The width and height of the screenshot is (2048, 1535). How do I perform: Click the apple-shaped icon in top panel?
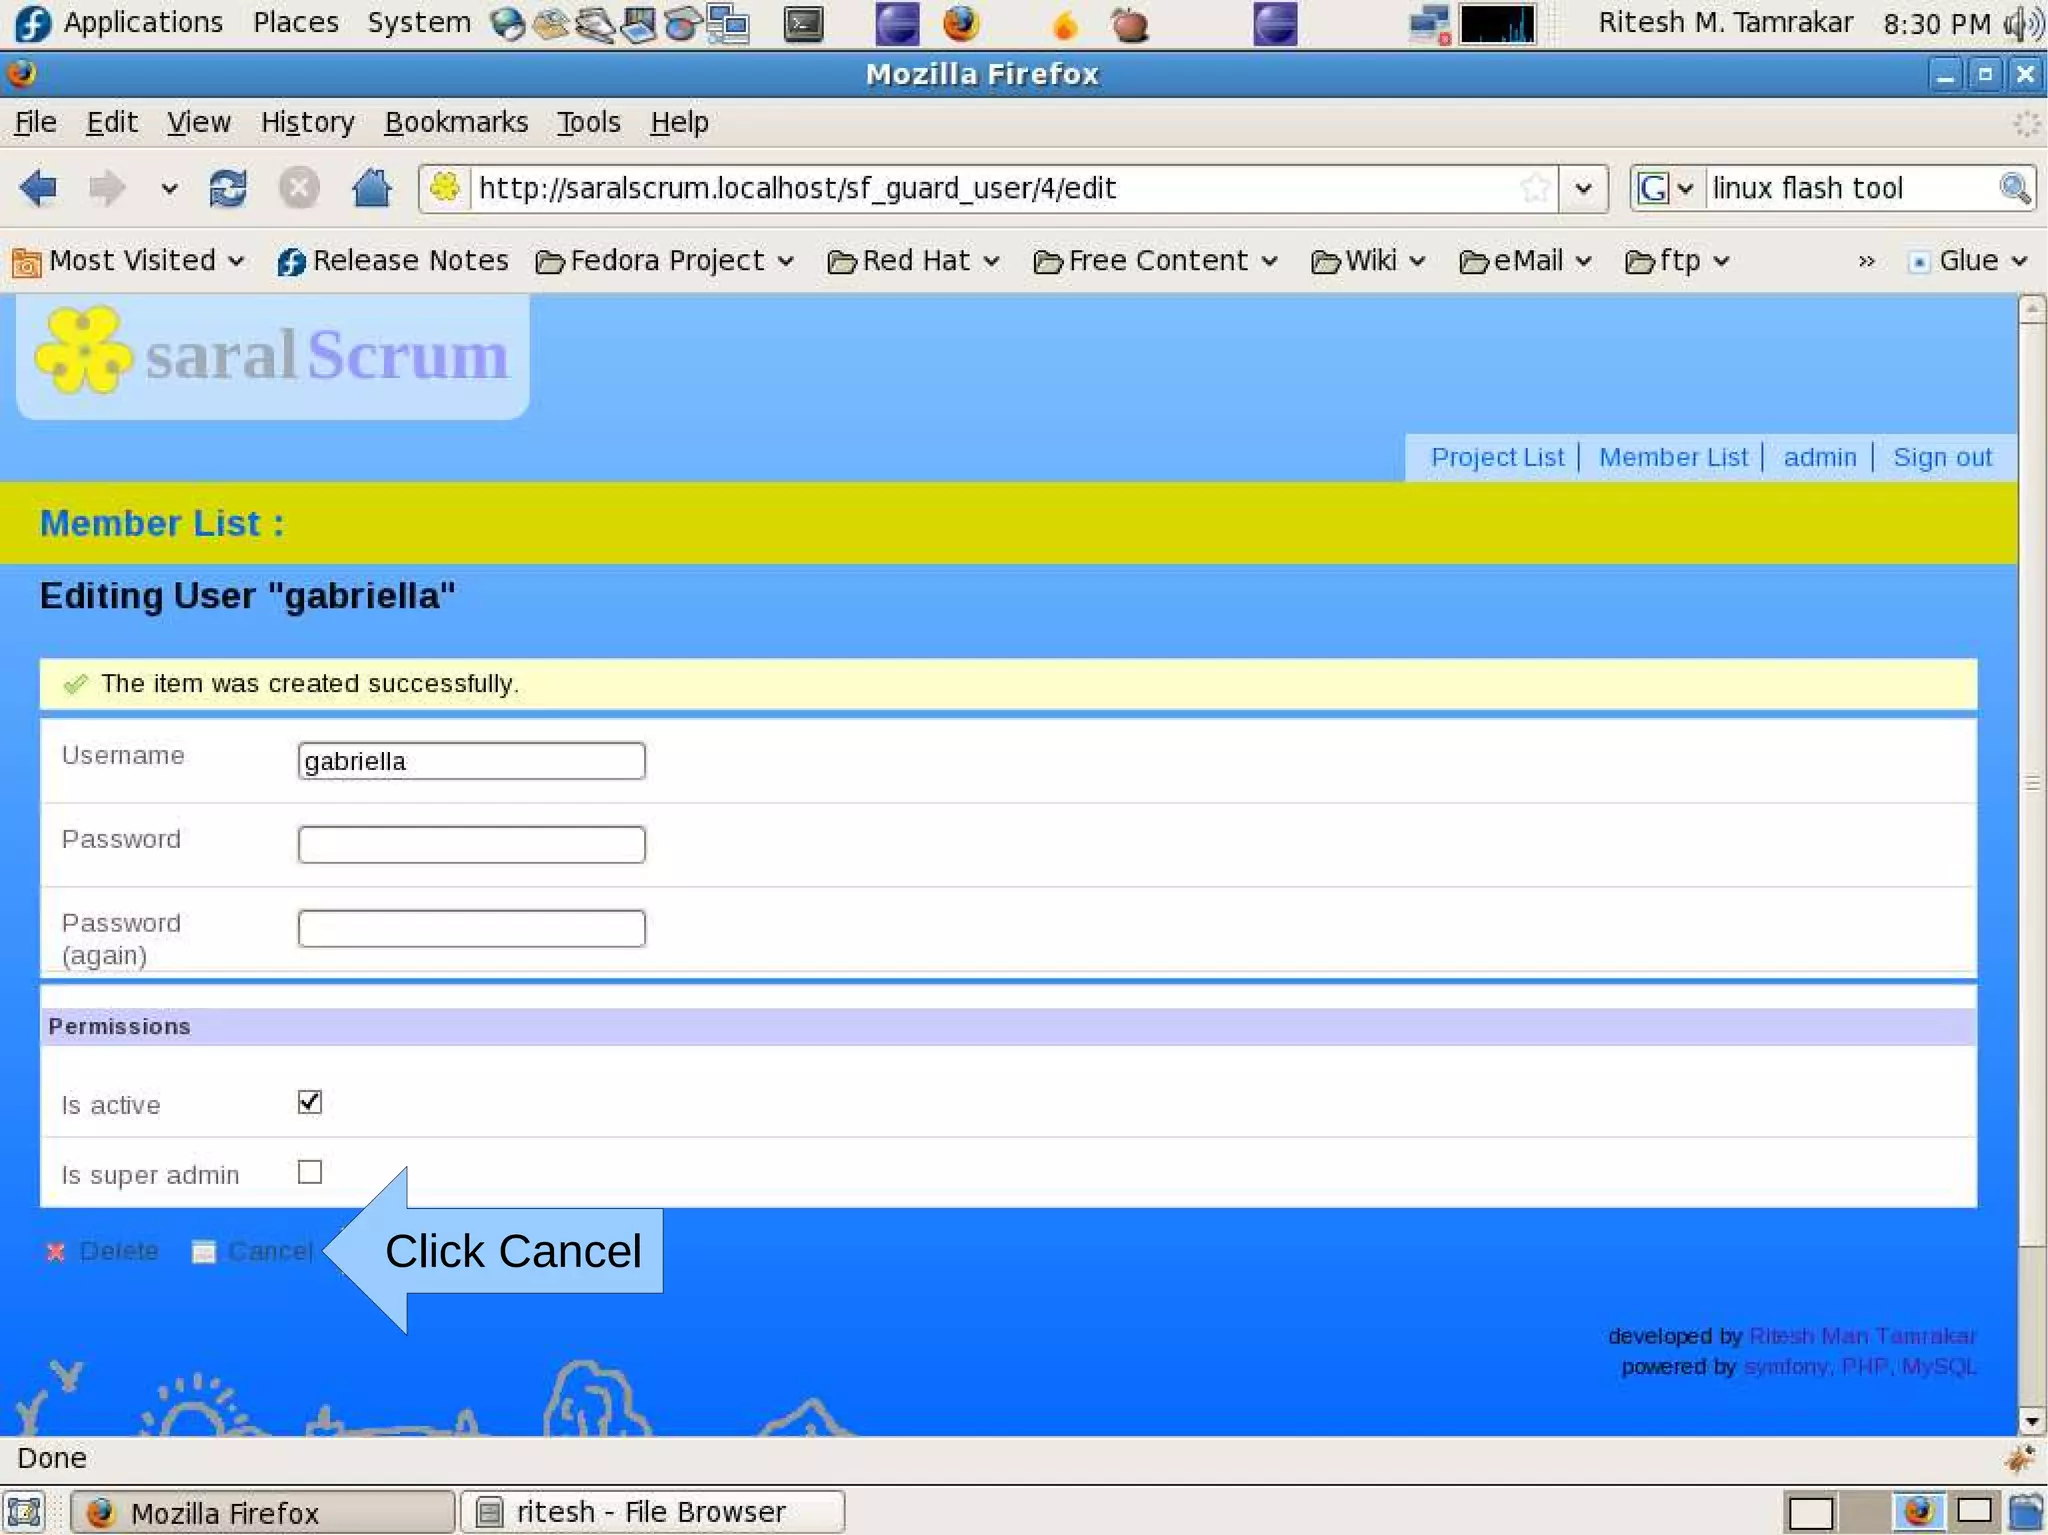[1130, 24]
